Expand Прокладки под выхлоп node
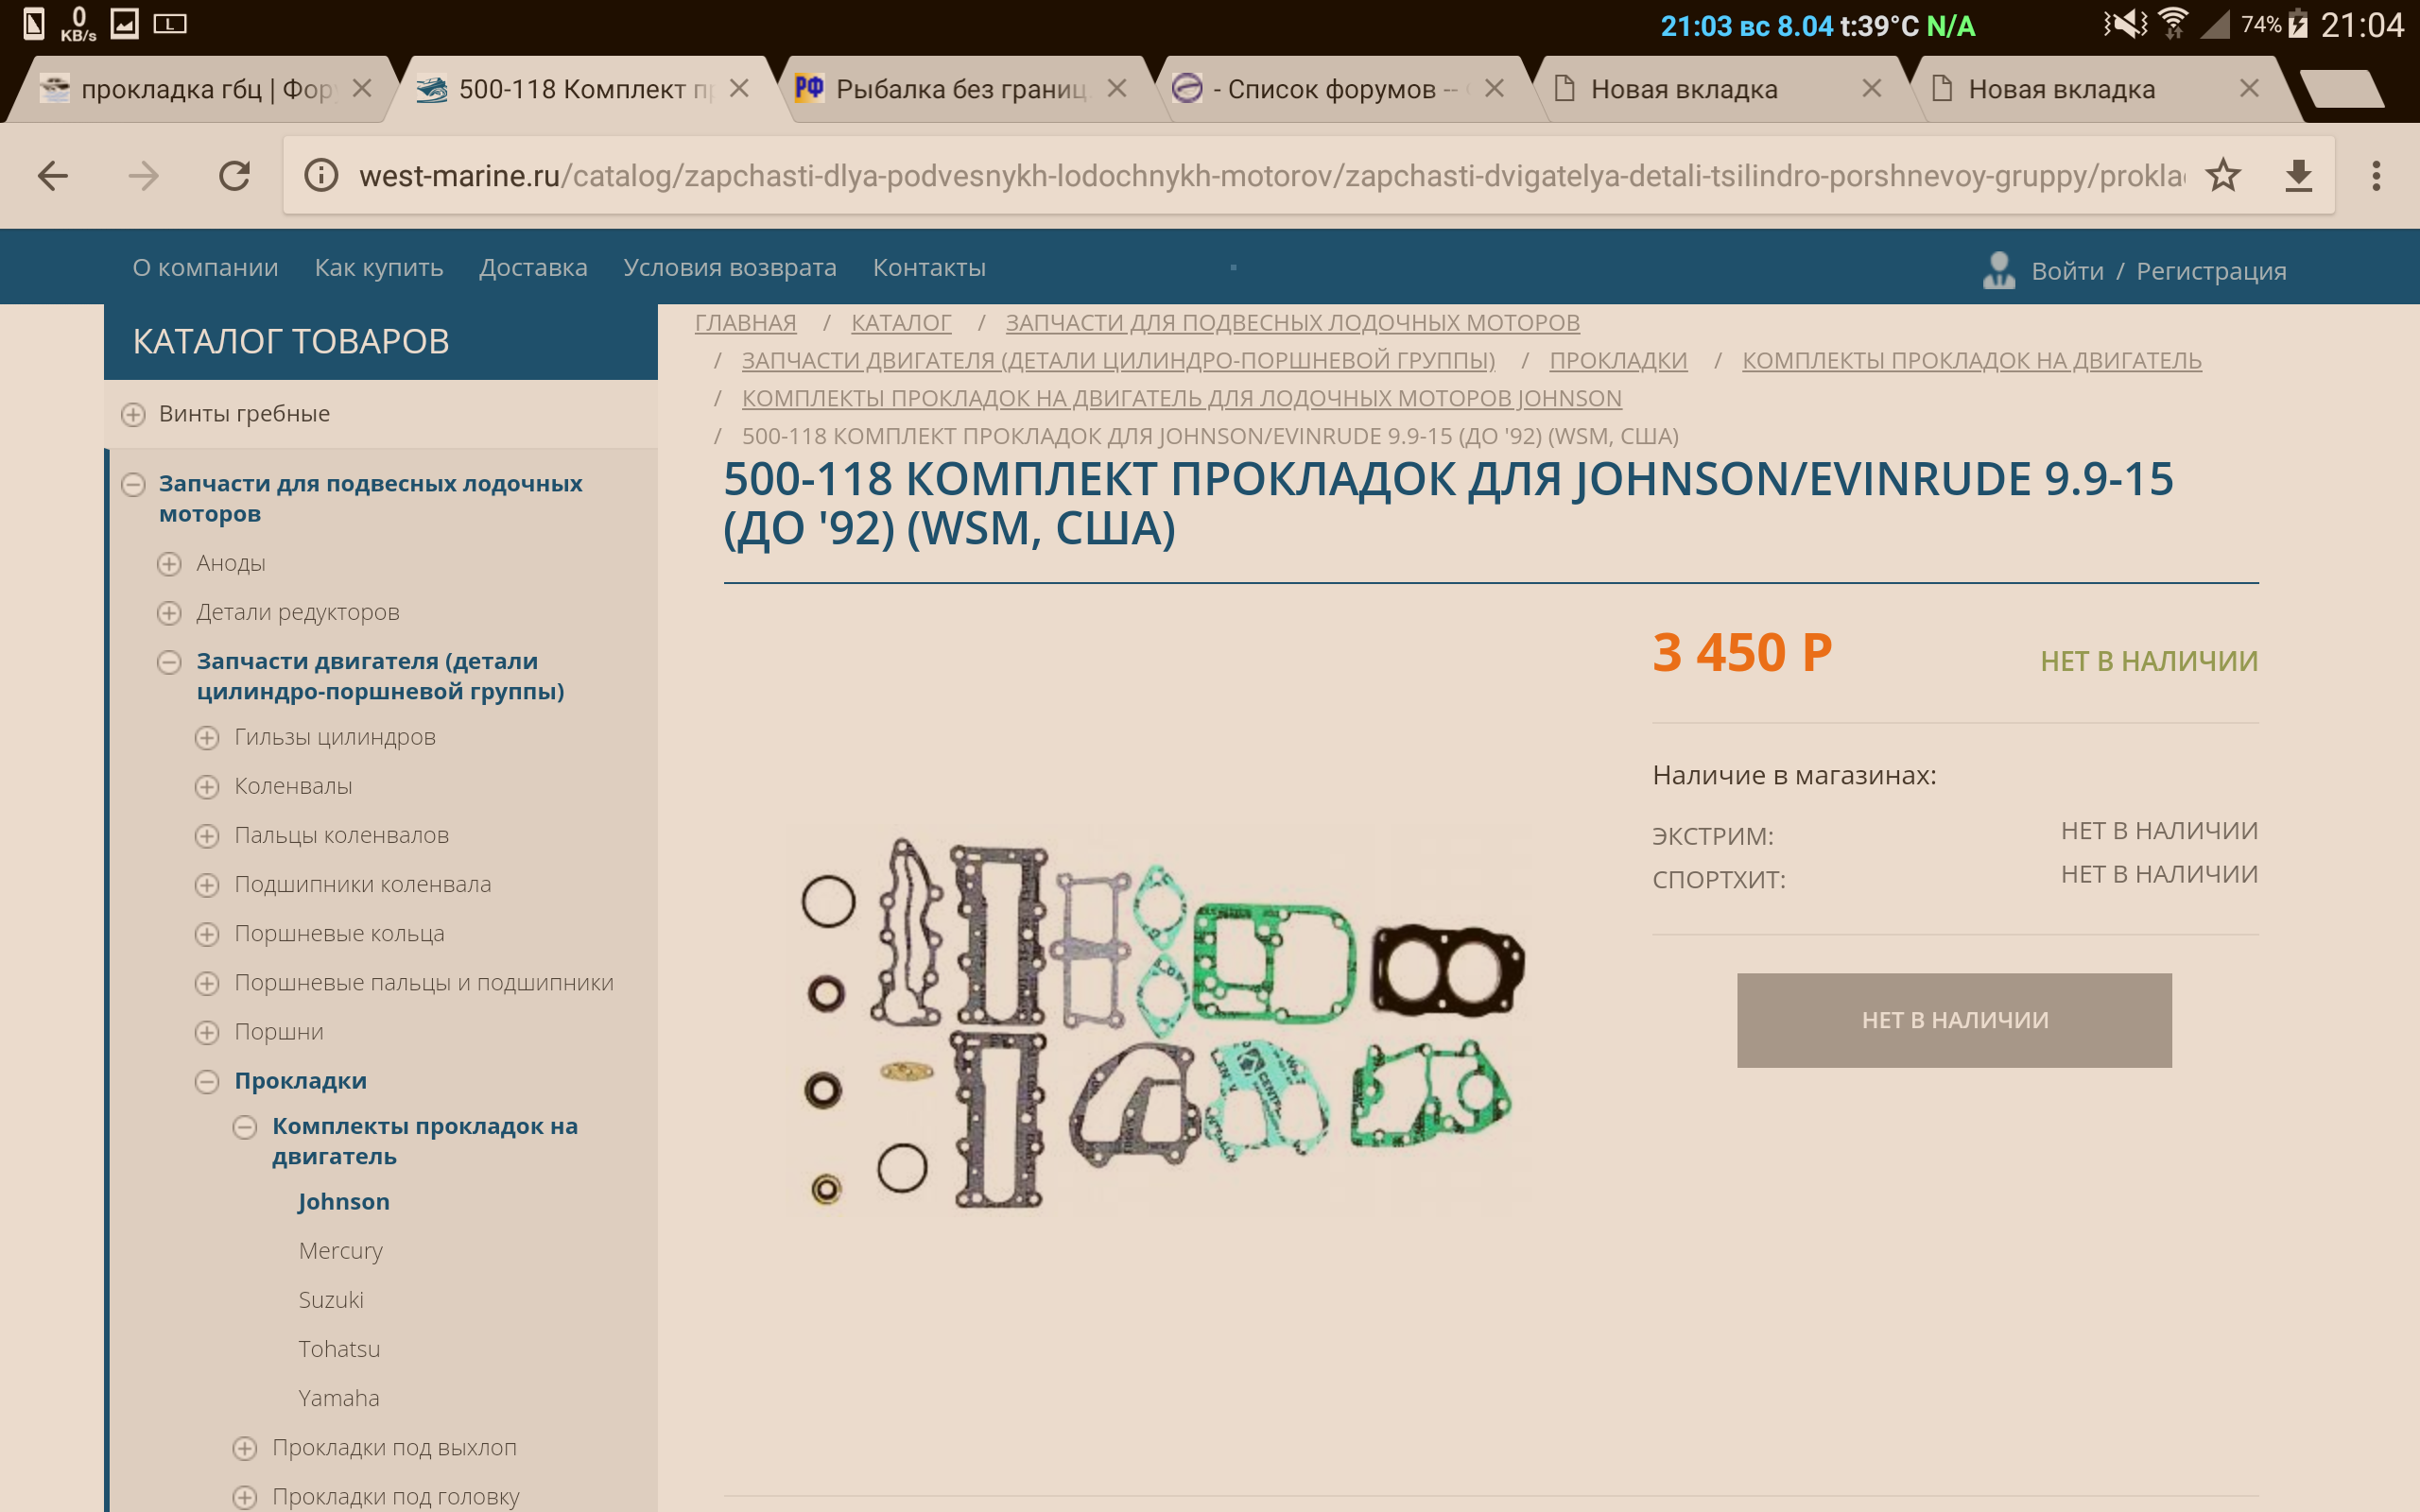 point(245,1448)
